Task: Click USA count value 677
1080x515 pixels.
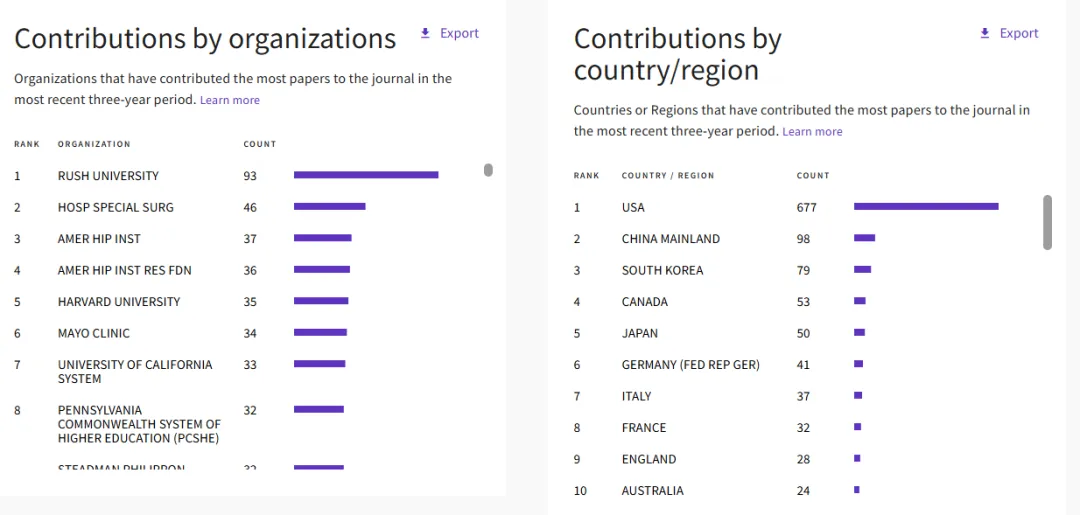Action: point(807,207)
